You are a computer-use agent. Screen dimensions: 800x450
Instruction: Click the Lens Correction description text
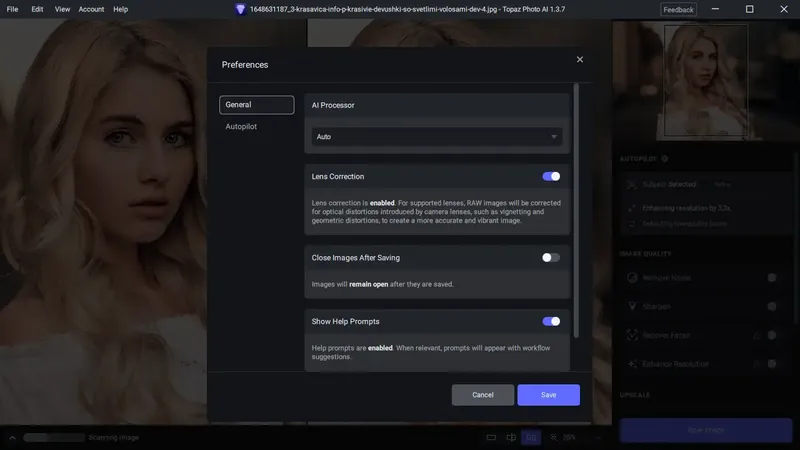(436, 212)
